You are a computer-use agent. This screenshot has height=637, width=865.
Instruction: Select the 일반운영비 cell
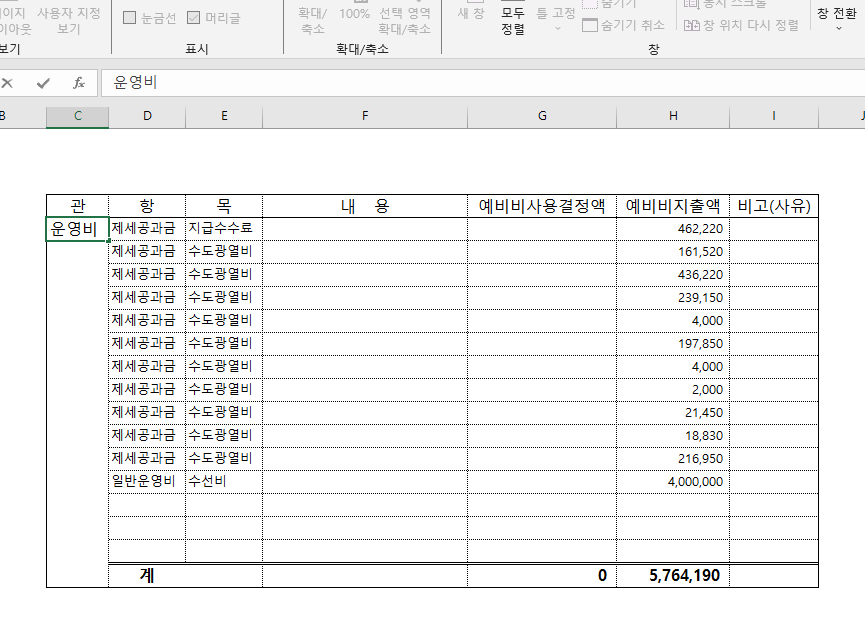tap(147, 481)
